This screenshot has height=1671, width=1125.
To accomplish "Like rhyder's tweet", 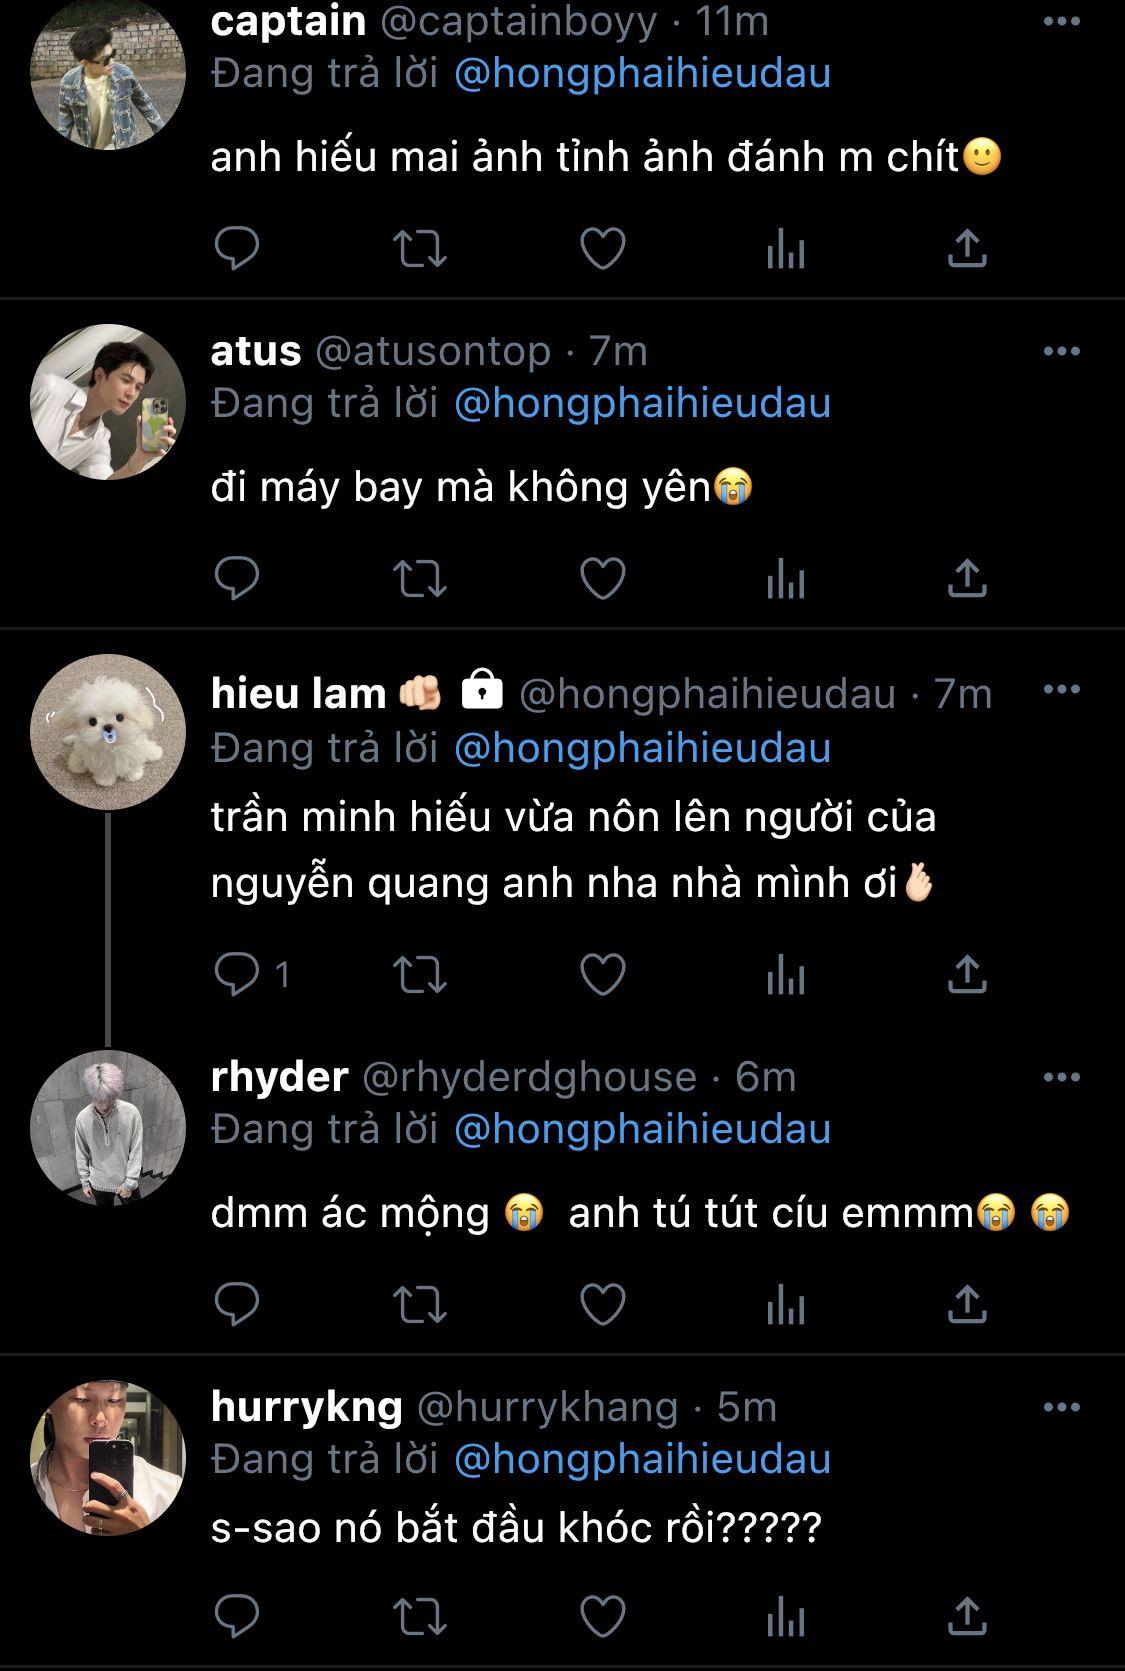I will pos(603,1304).
